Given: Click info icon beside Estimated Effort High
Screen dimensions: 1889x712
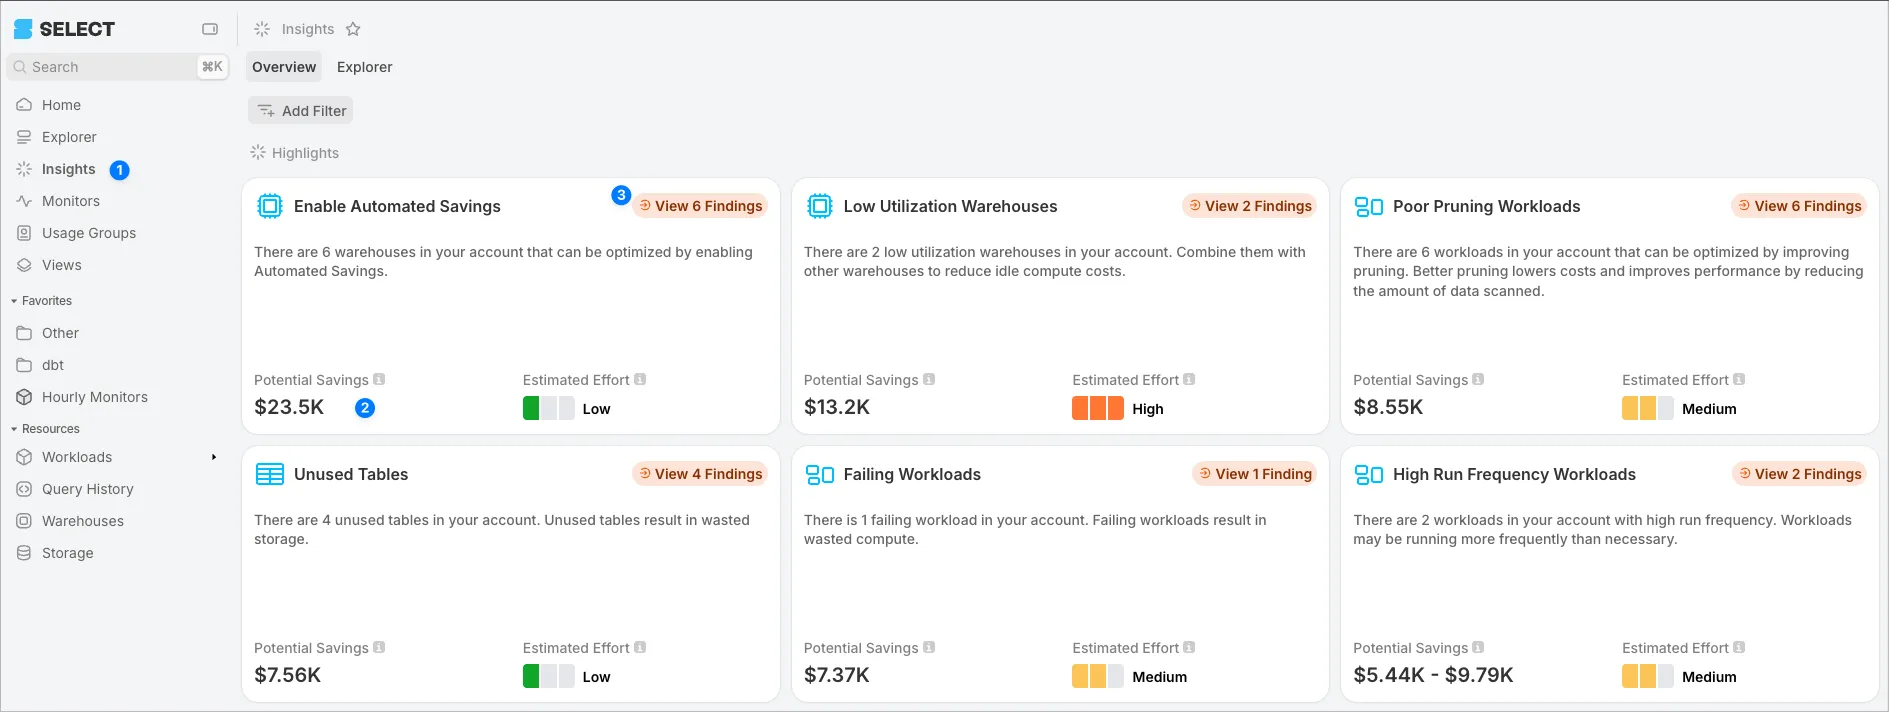Looking at the screenshot, I should [1189, 379].
